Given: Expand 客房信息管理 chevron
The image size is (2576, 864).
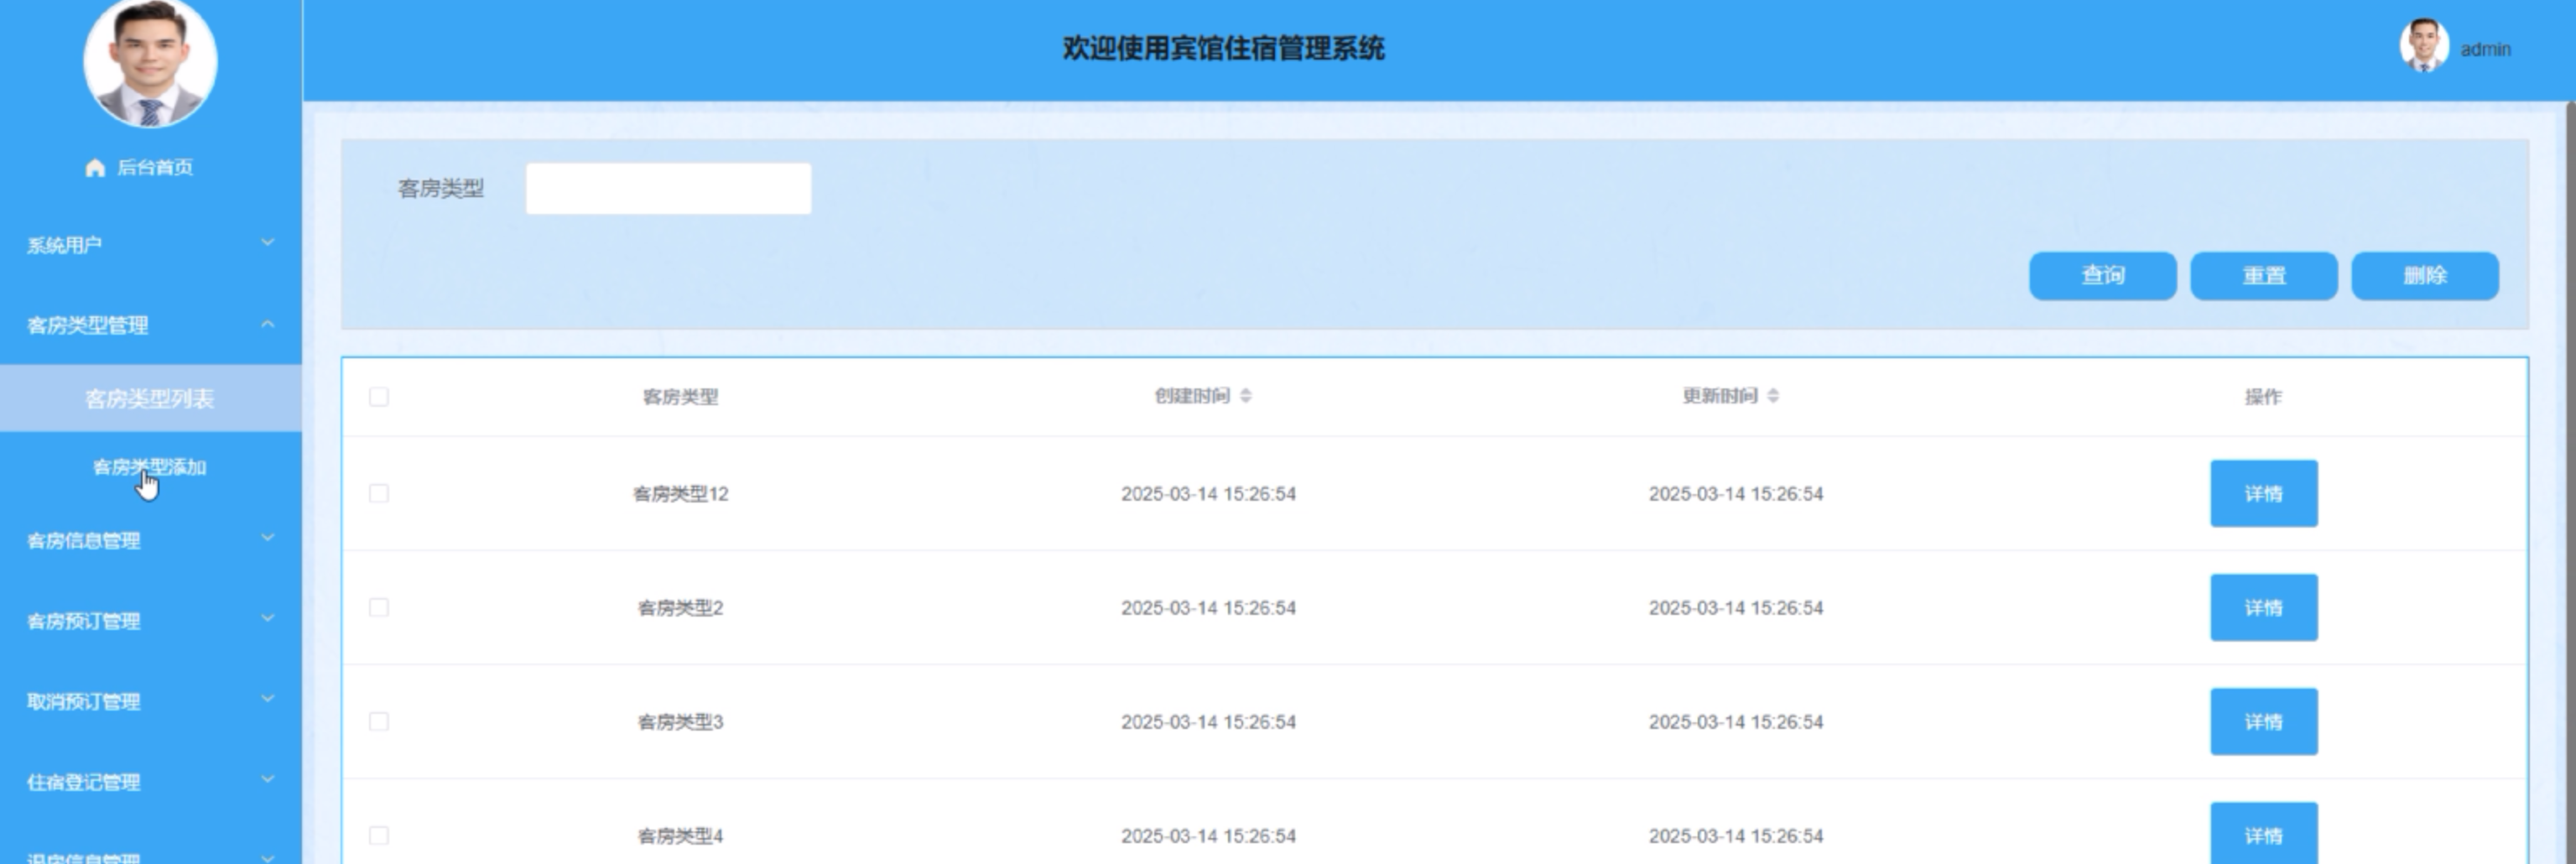Looking at the screenshot, I should click(267, 538).
